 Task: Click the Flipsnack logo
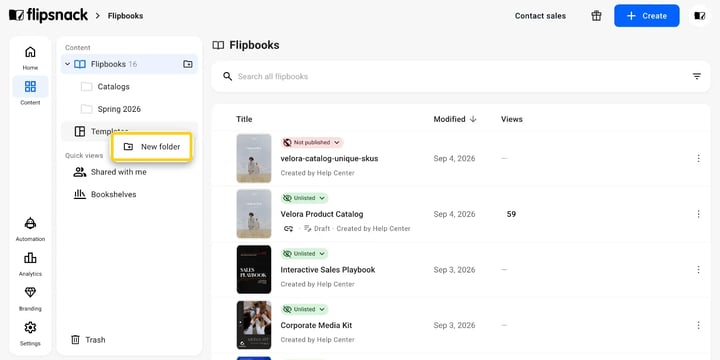(48, 15)
